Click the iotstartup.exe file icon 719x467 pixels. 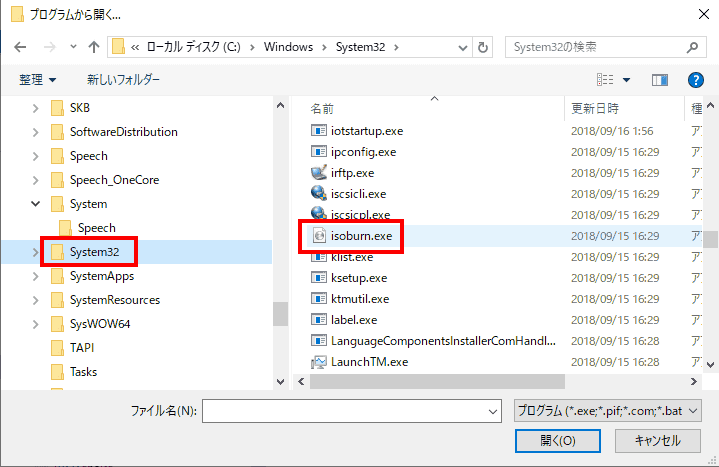tap(319, 131)
